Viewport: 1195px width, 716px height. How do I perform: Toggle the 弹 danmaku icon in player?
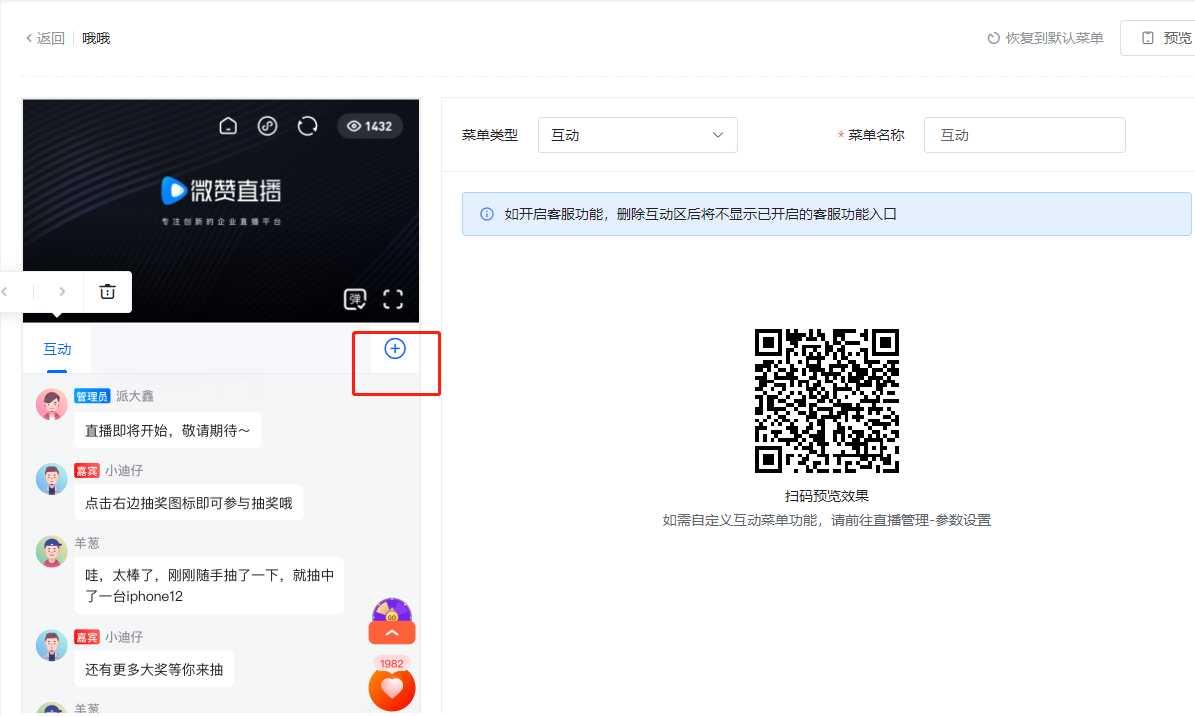point(355,299)
